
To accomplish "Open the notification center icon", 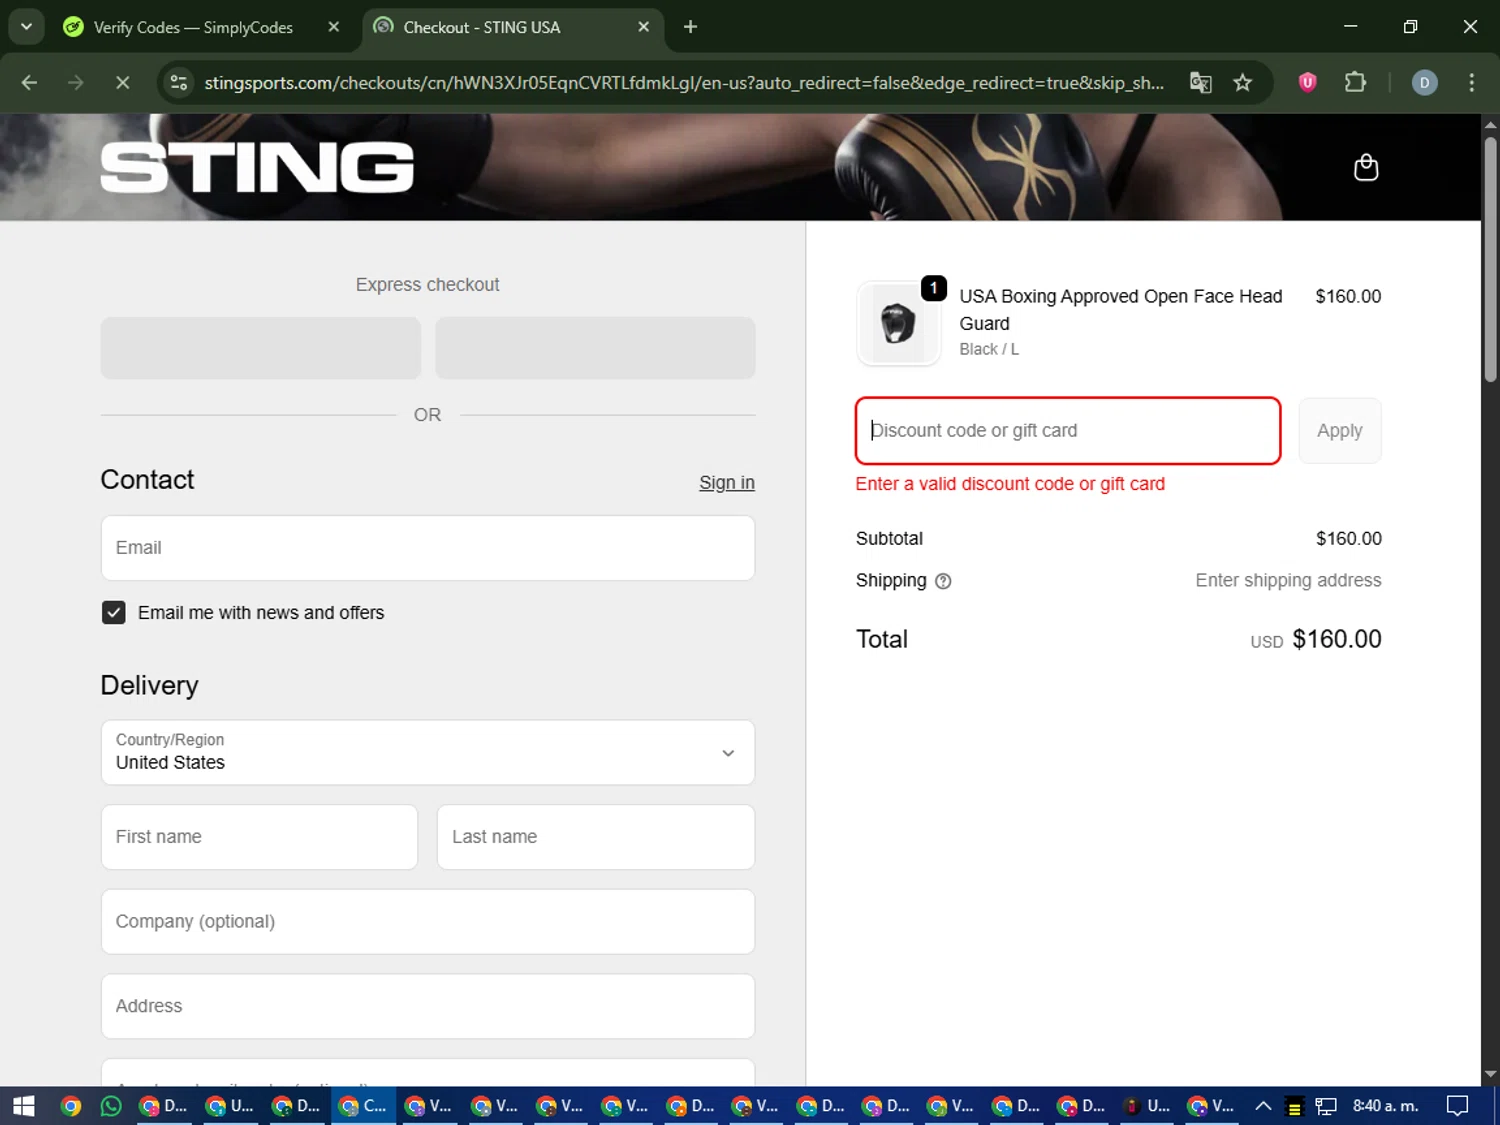I will pos(1458,1106).
